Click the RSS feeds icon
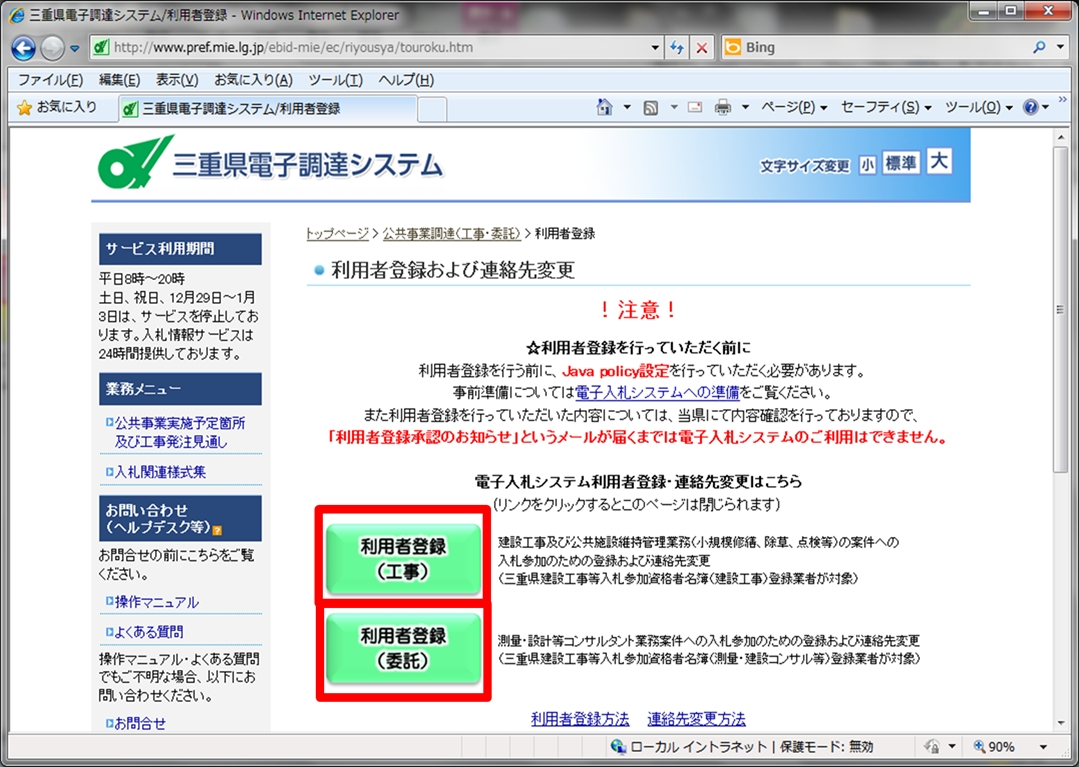1079x767 pixels. [x=650, y=108]
